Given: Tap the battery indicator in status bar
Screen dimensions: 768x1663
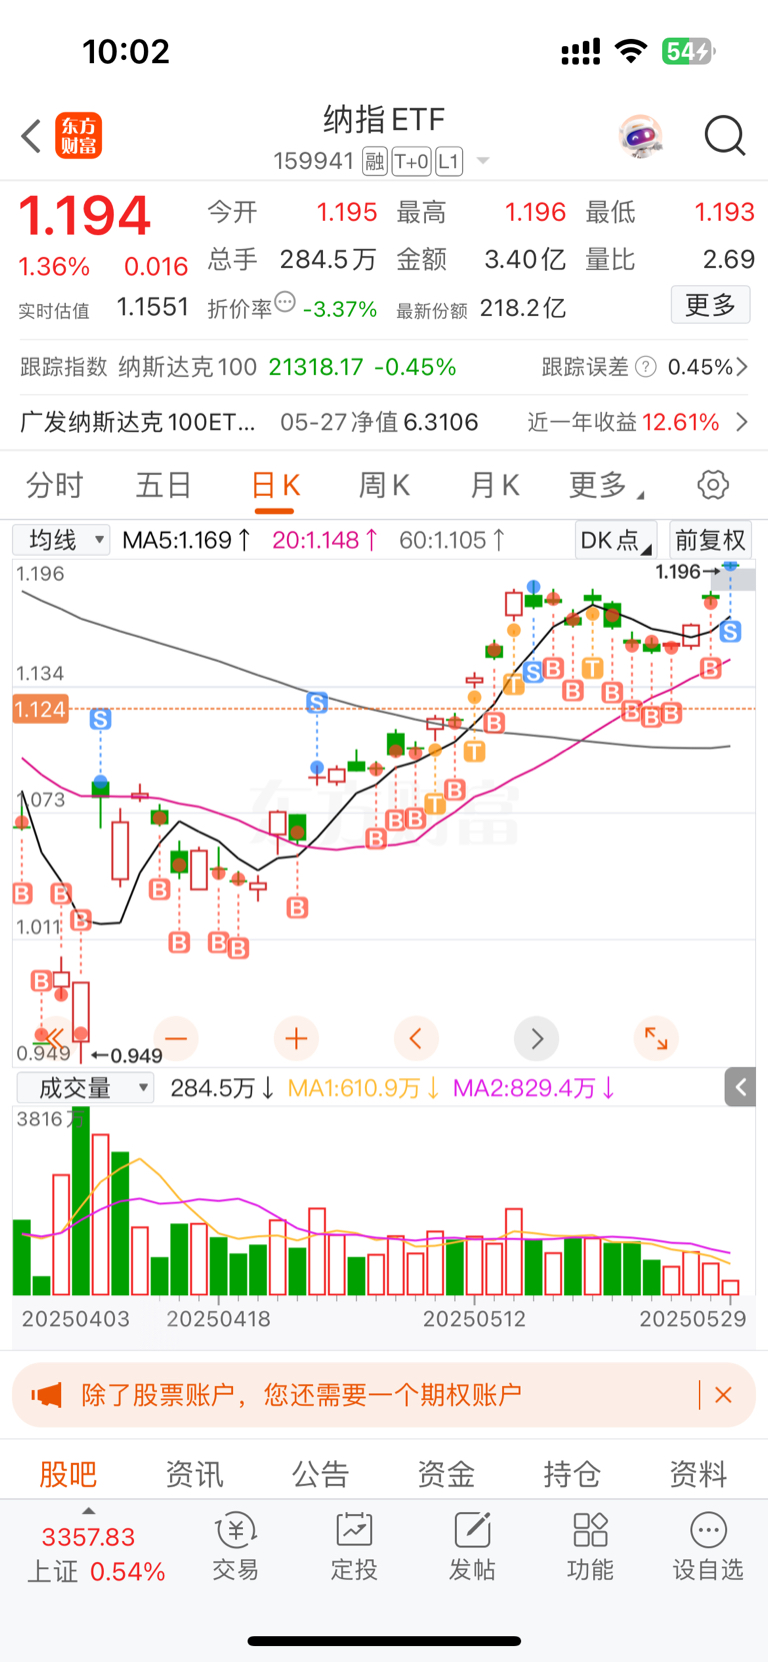Looking at the screenshot, I should [688, 51].
